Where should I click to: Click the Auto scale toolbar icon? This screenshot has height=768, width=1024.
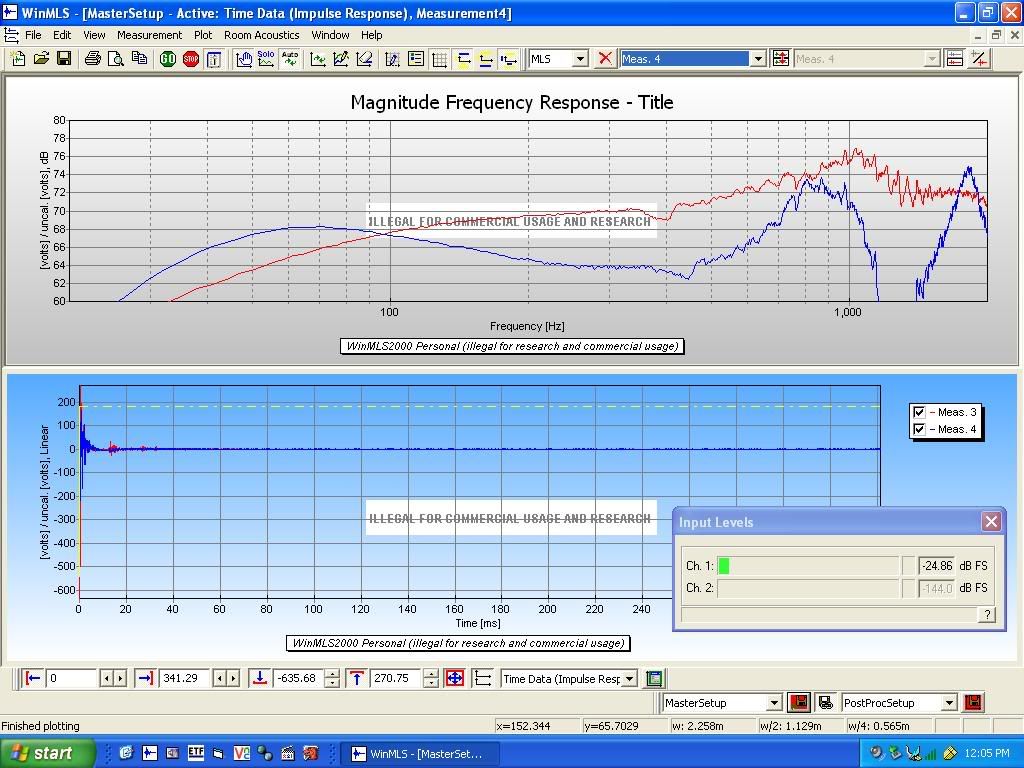point(290,59)
